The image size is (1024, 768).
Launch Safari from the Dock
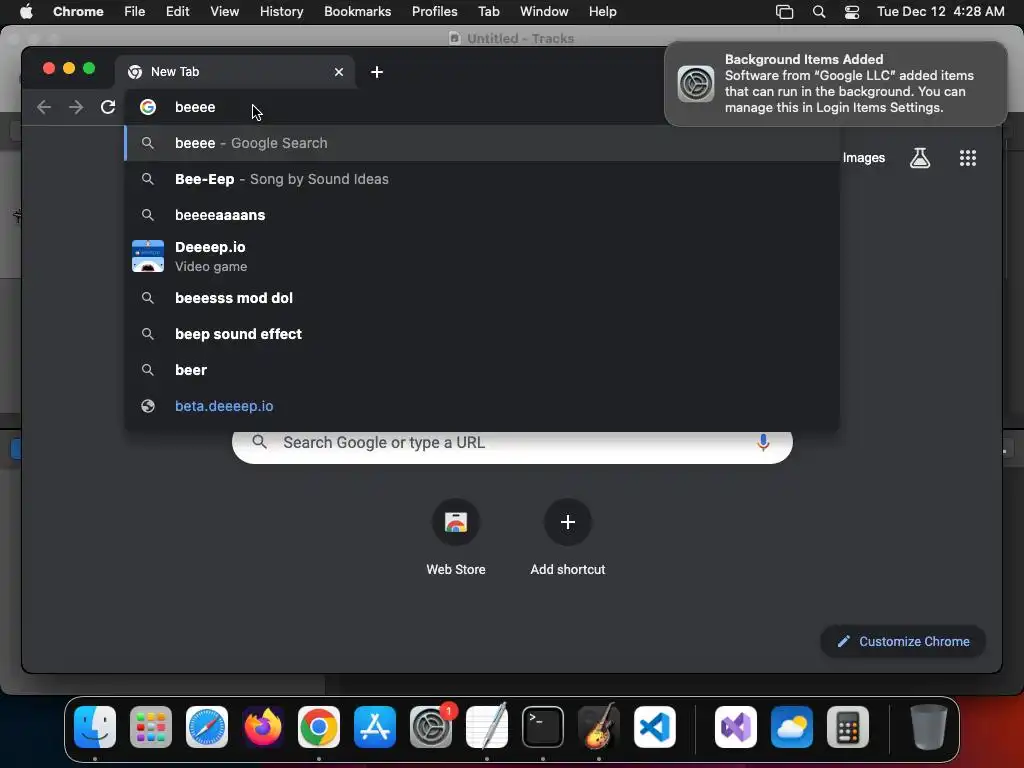coord(207,727)
